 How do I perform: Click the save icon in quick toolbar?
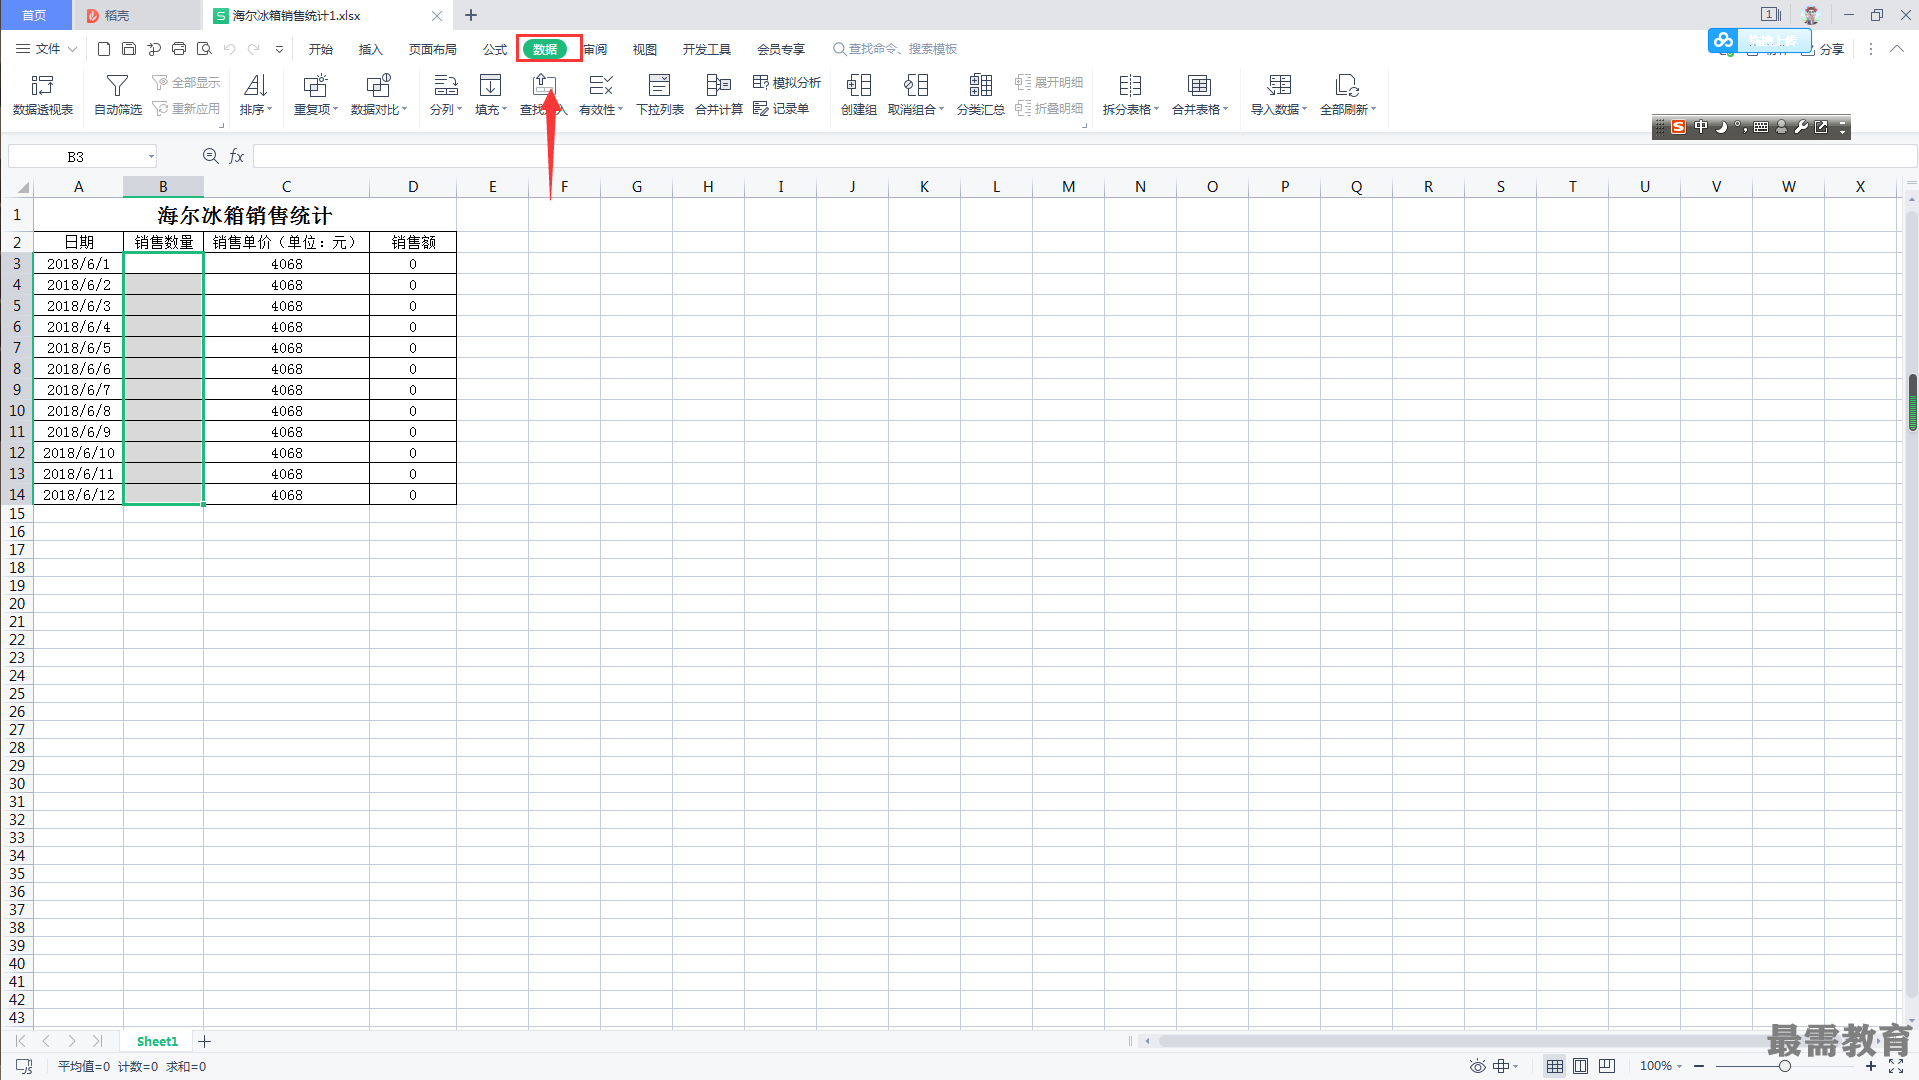pos(129,48)
